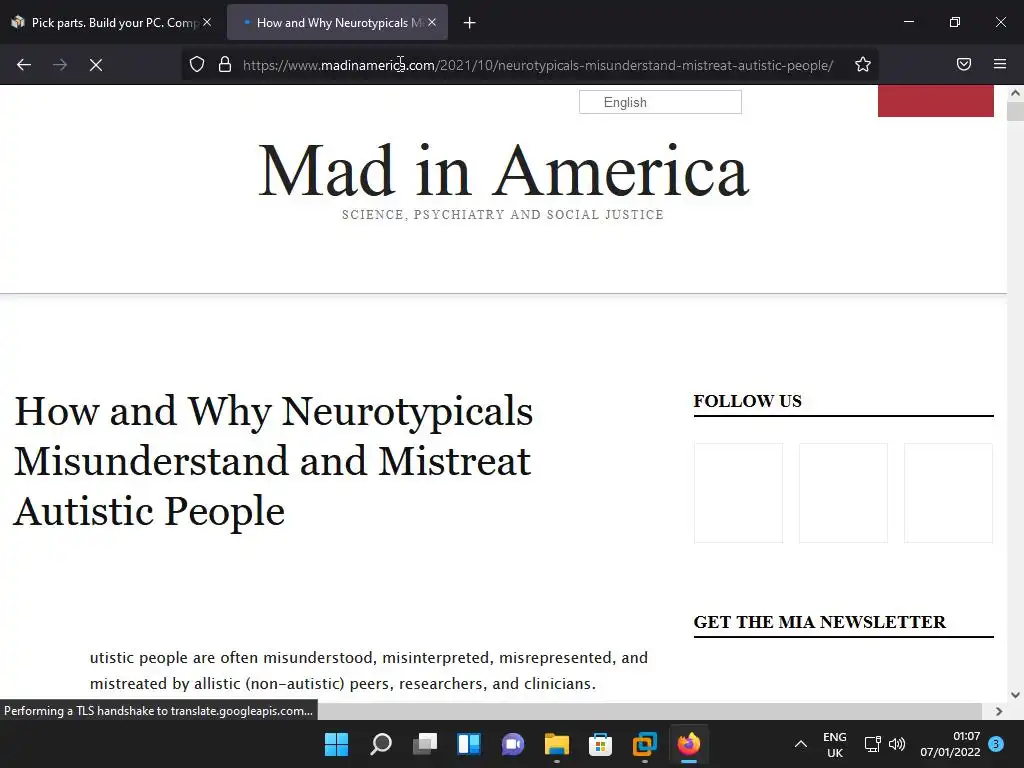The image size is (1024, 768).
Task: Close the 'Pick parts. Build your PC' tab
Action: (x=207, y=22)
